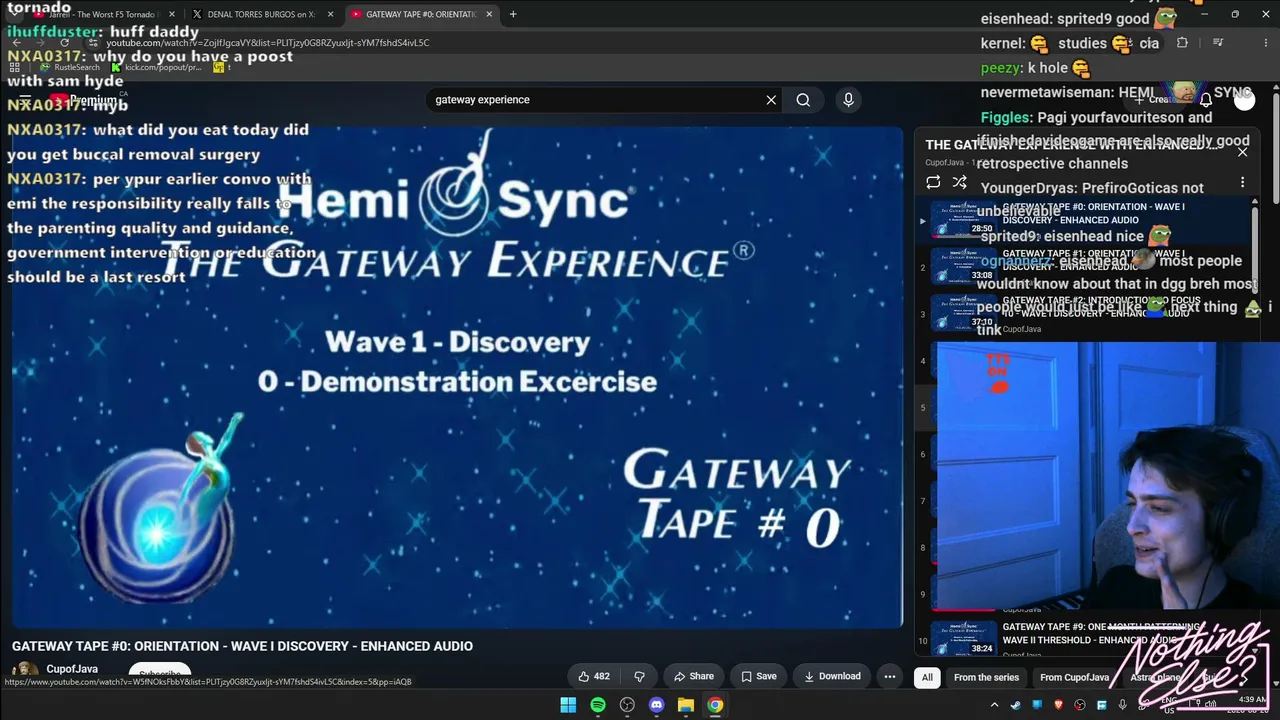Open Chrome extensions puzzle icon
This screenshot has width=1280, height=720.
click(x=1182, y=43)
